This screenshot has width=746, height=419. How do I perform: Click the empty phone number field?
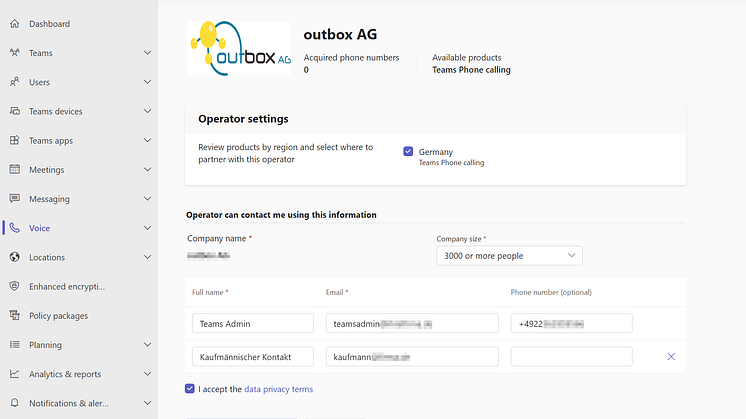(x=571, y=357)
